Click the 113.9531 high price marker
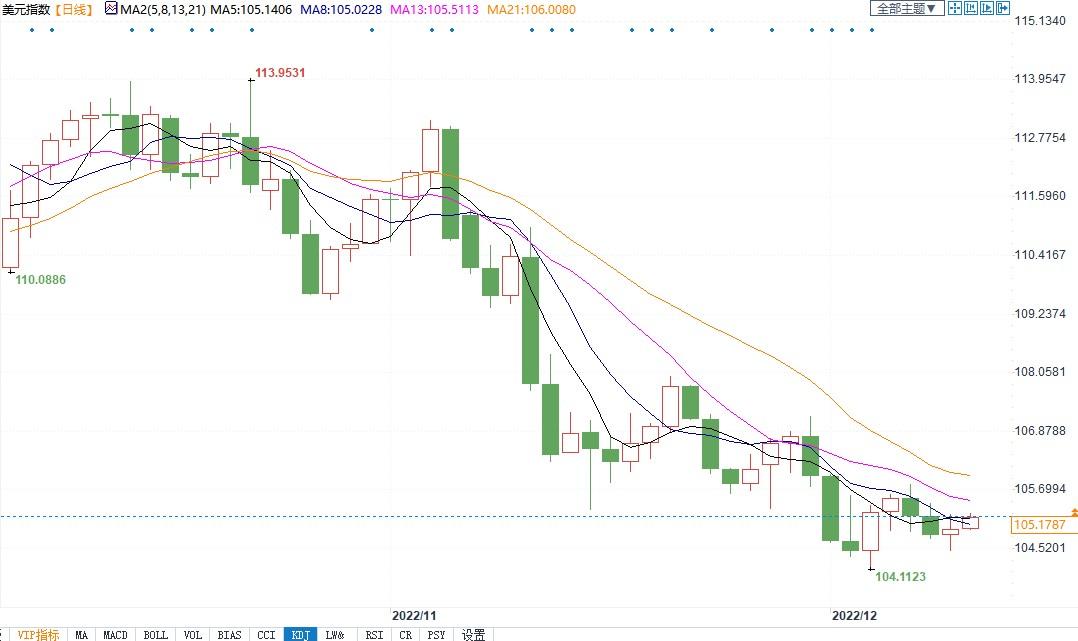This screenshot has height=641, width=1078. pos(280,72)
